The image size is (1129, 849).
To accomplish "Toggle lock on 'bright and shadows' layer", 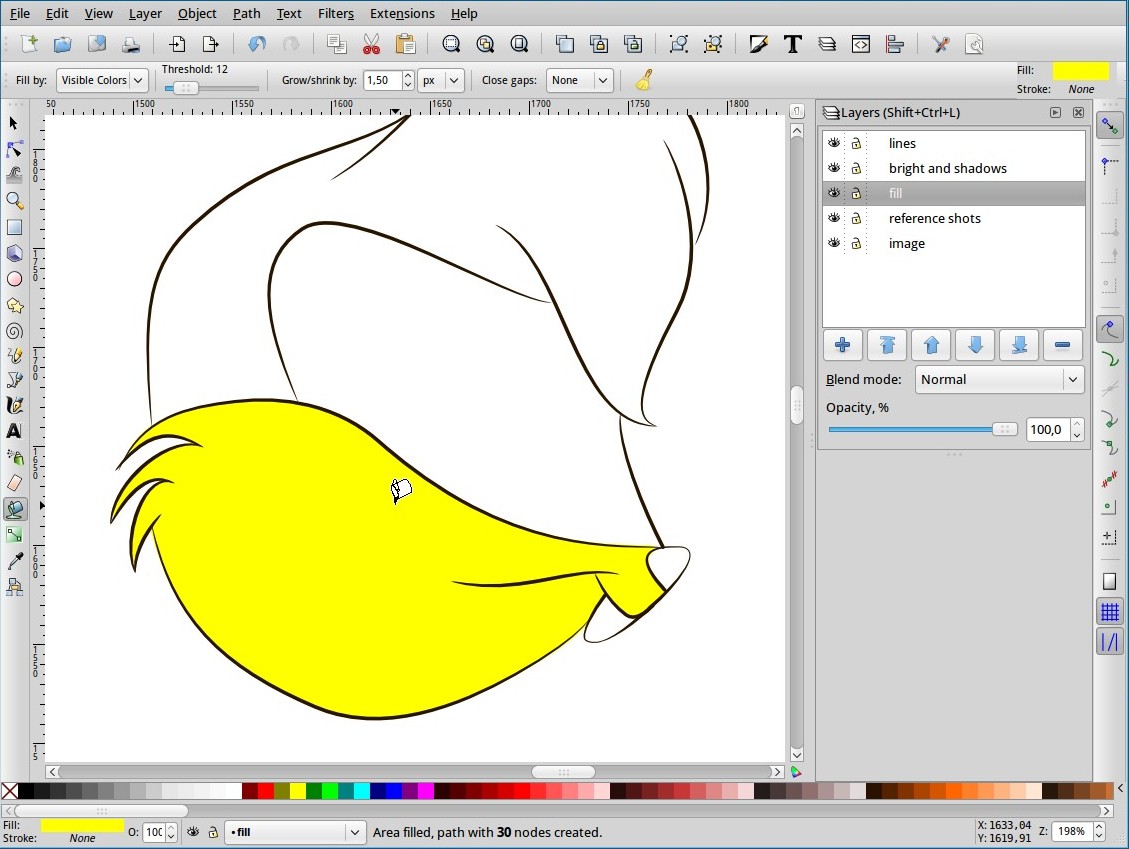I will click(856, 168).
